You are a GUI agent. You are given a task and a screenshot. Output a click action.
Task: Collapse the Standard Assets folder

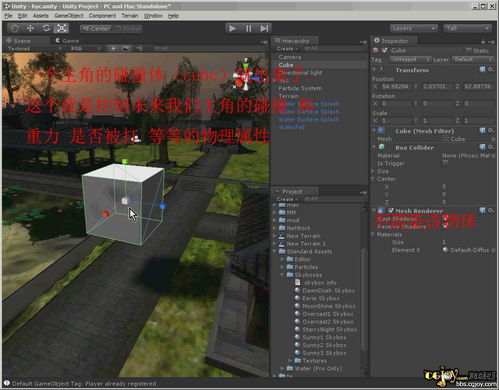pyautogui.click(x=275, y=251)
